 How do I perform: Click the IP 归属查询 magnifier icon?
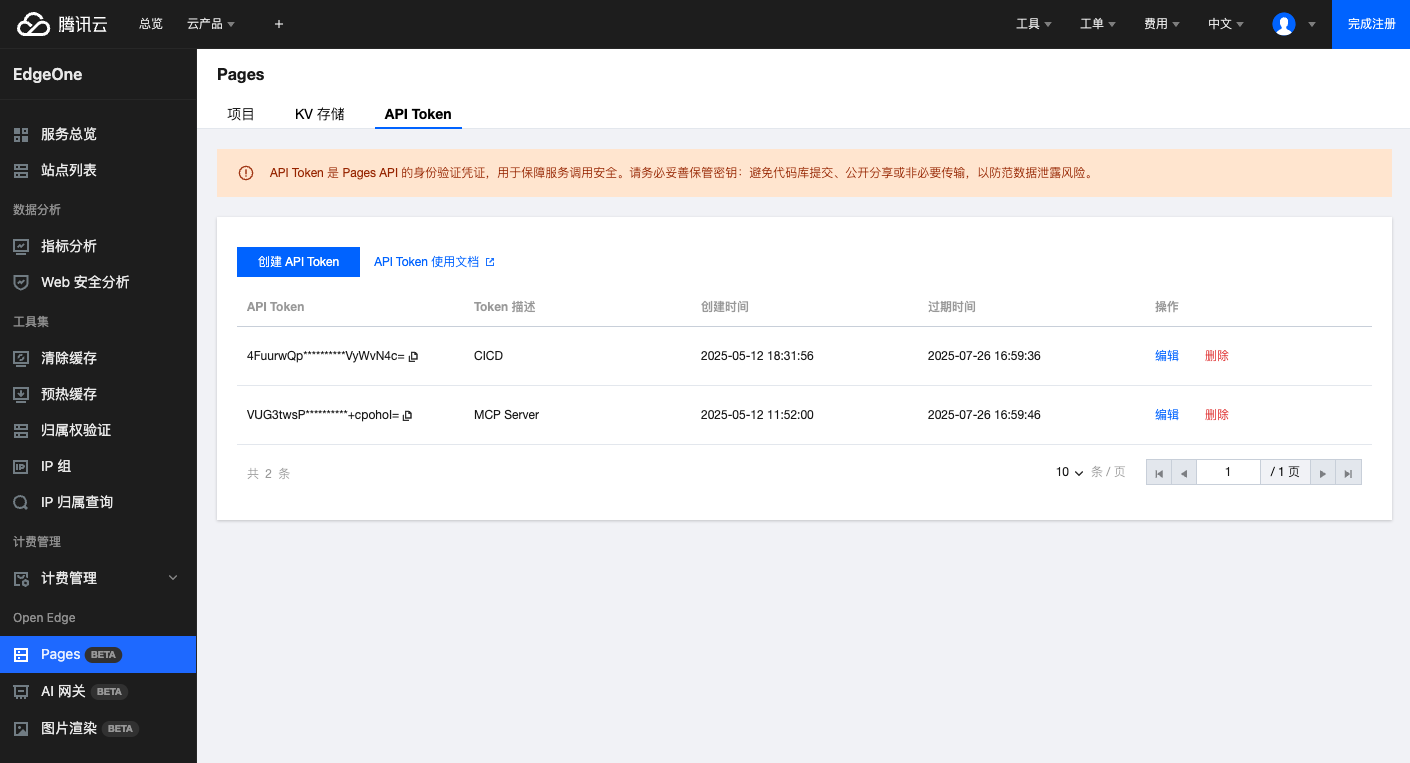click(21, 502)
